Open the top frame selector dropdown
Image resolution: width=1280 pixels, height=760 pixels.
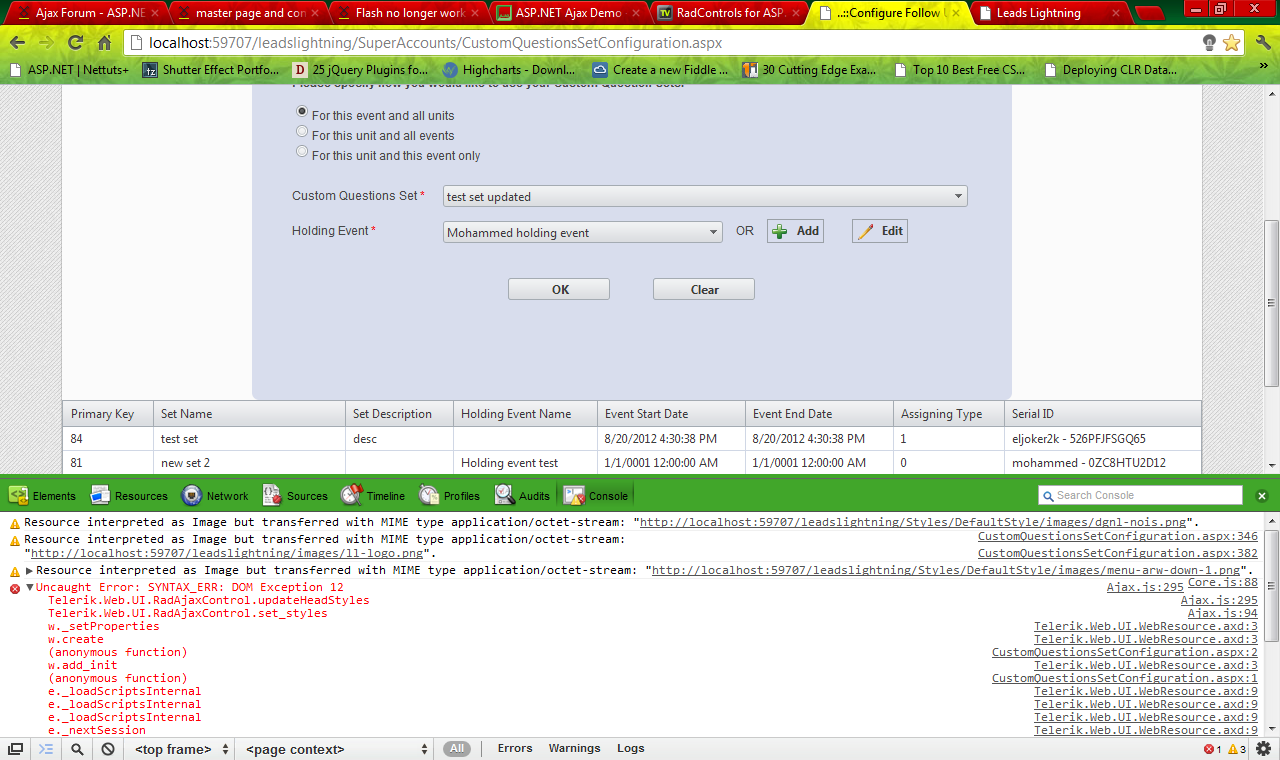pos(182,749)
